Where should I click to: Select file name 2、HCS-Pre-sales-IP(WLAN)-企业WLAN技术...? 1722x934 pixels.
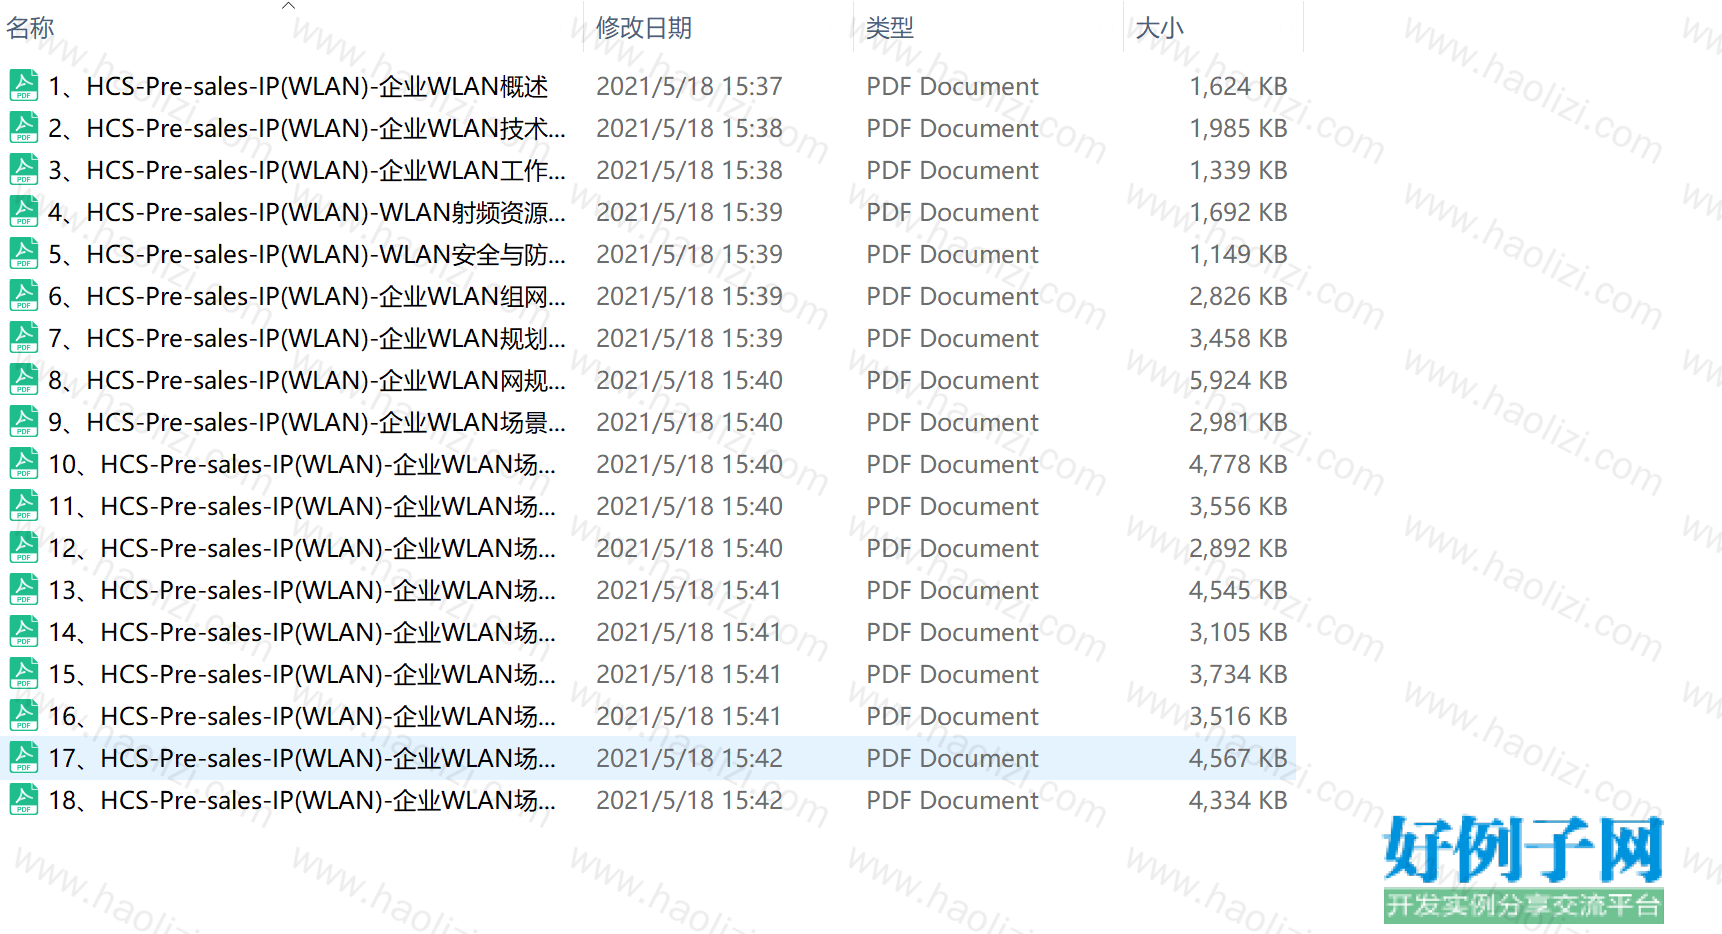click(307, 129)
